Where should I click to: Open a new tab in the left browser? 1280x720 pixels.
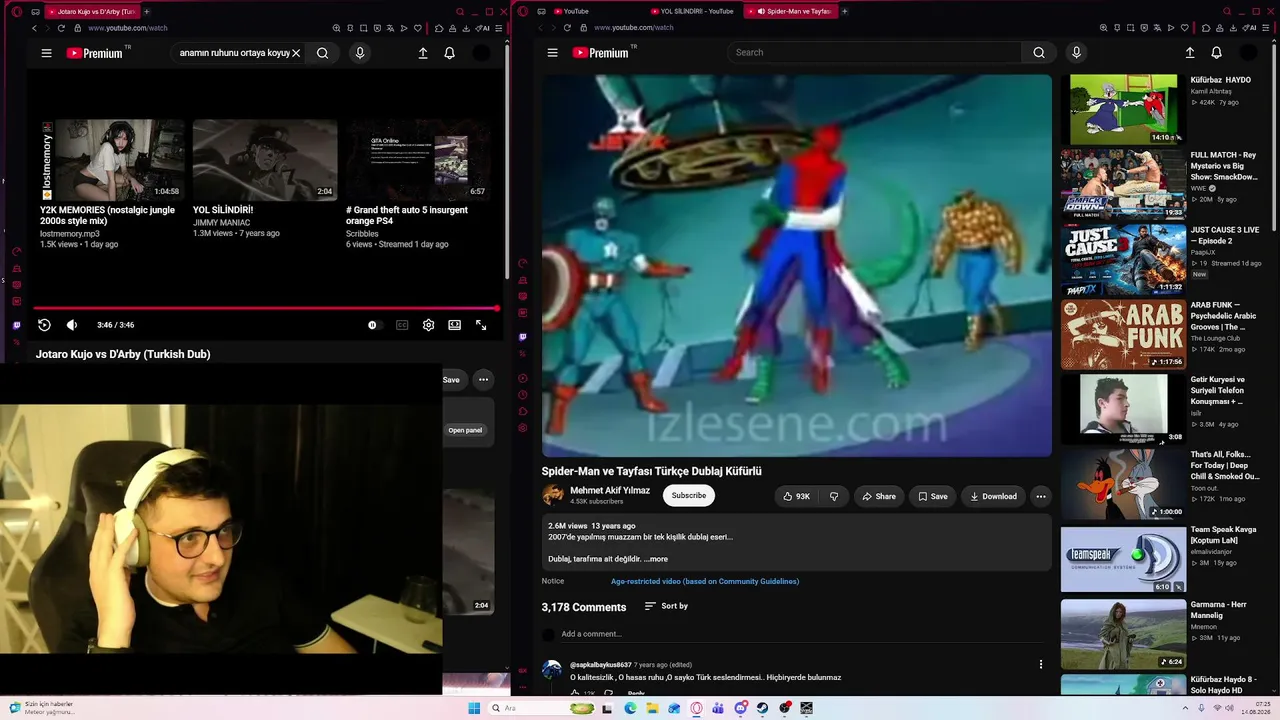click(146, 12)
